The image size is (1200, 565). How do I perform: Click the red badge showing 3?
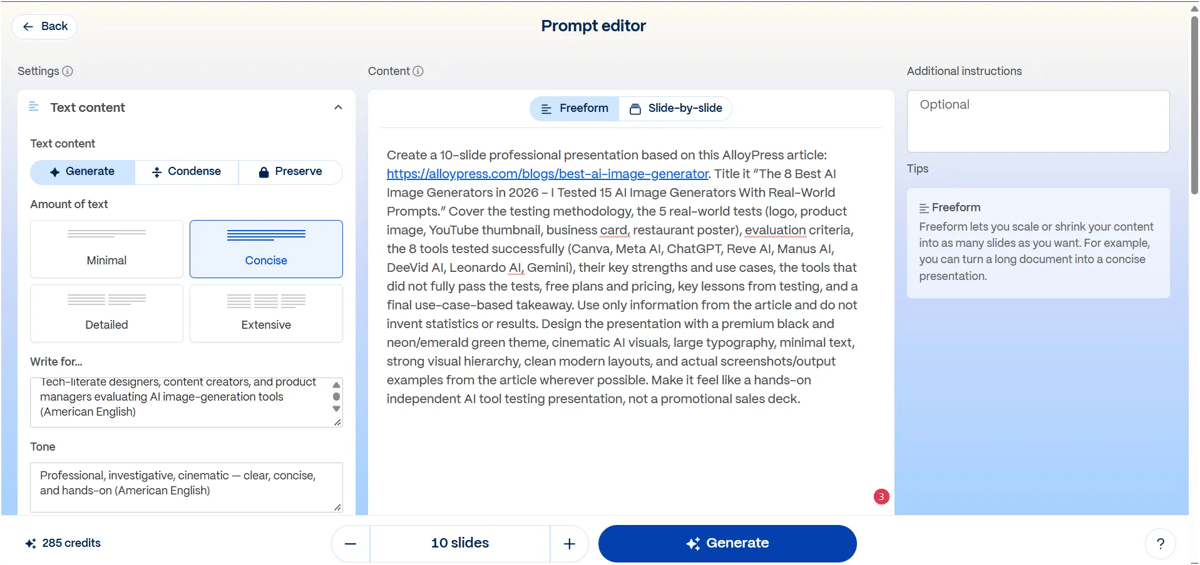point(881,496)
